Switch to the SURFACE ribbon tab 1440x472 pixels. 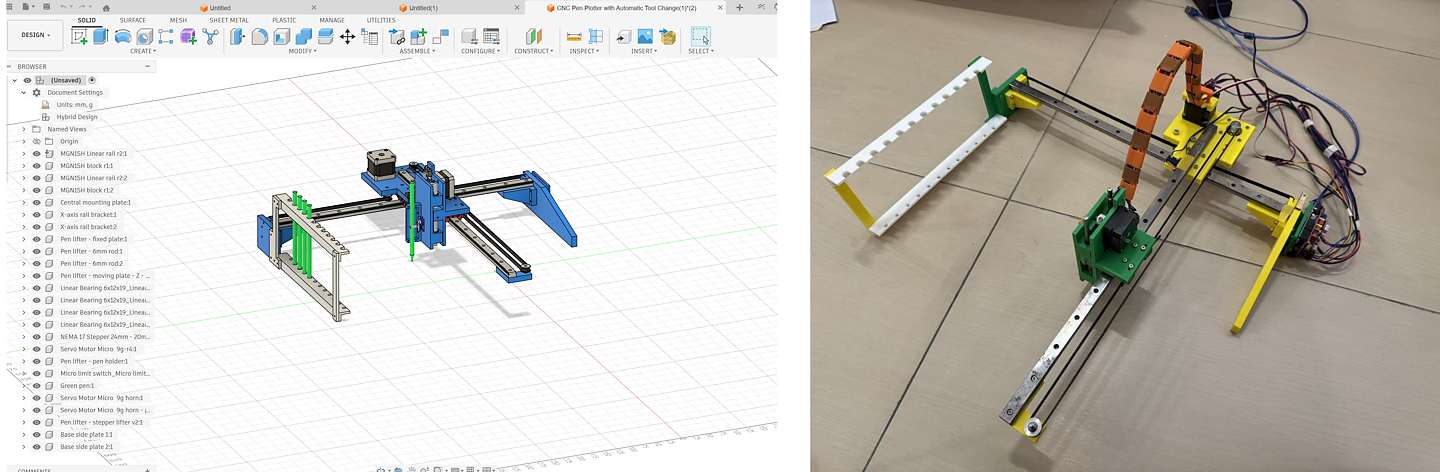coord(132,20)
